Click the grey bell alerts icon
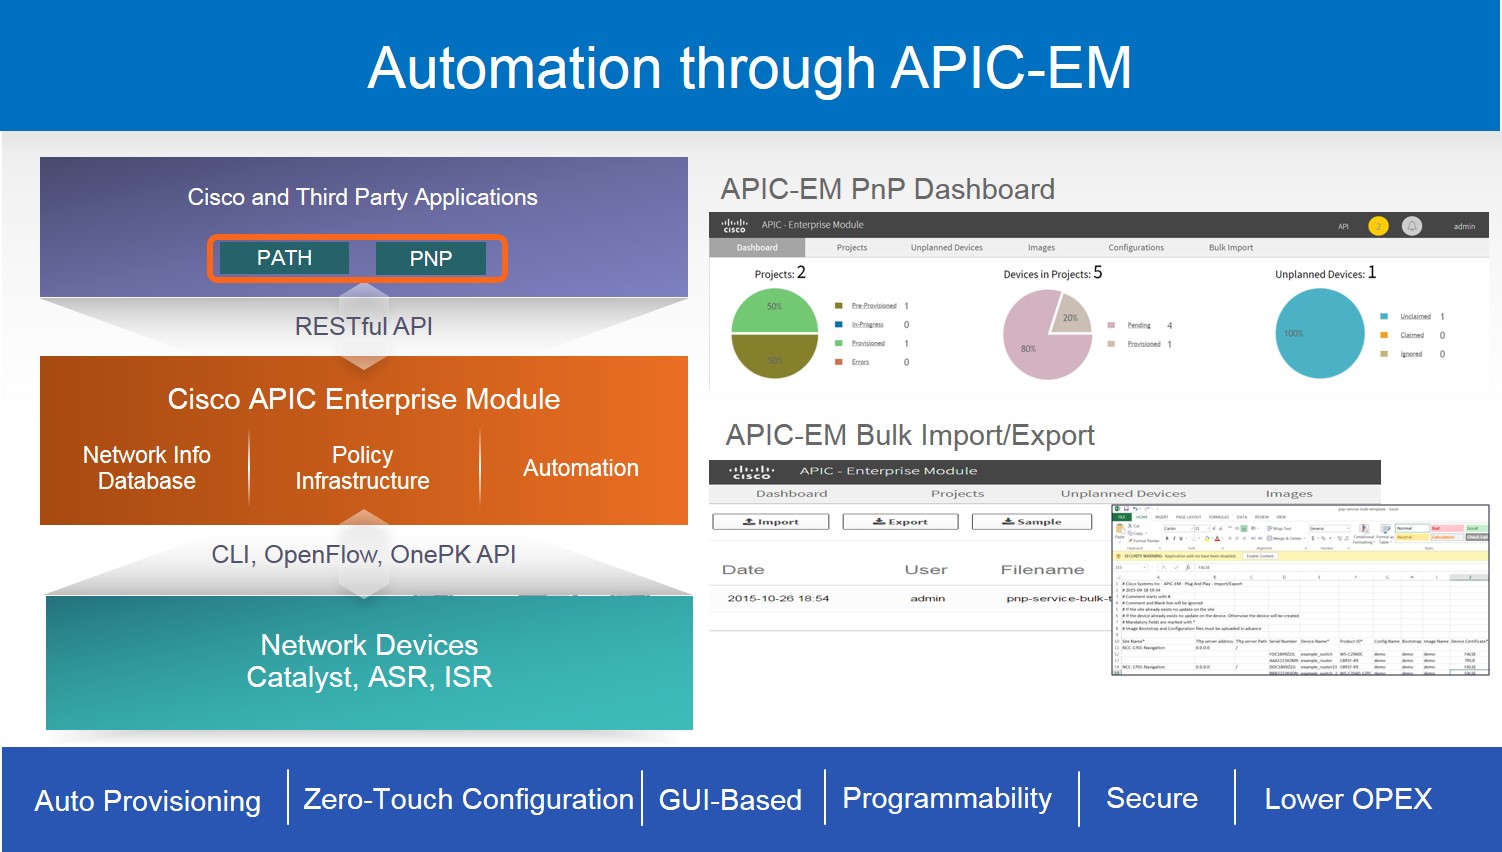The image size is (1502, 852). coord(1411,226)
